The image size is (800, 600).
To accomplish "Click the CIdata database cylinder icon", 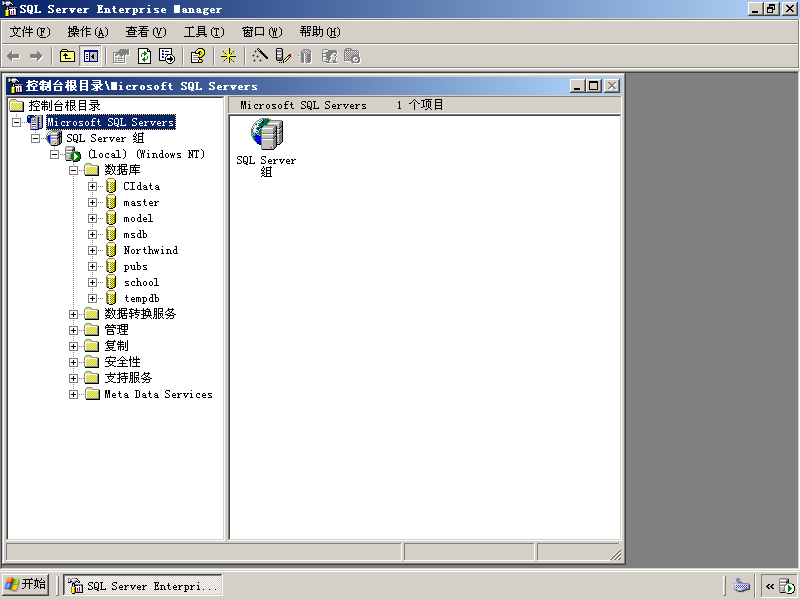I will click(111, 186).
